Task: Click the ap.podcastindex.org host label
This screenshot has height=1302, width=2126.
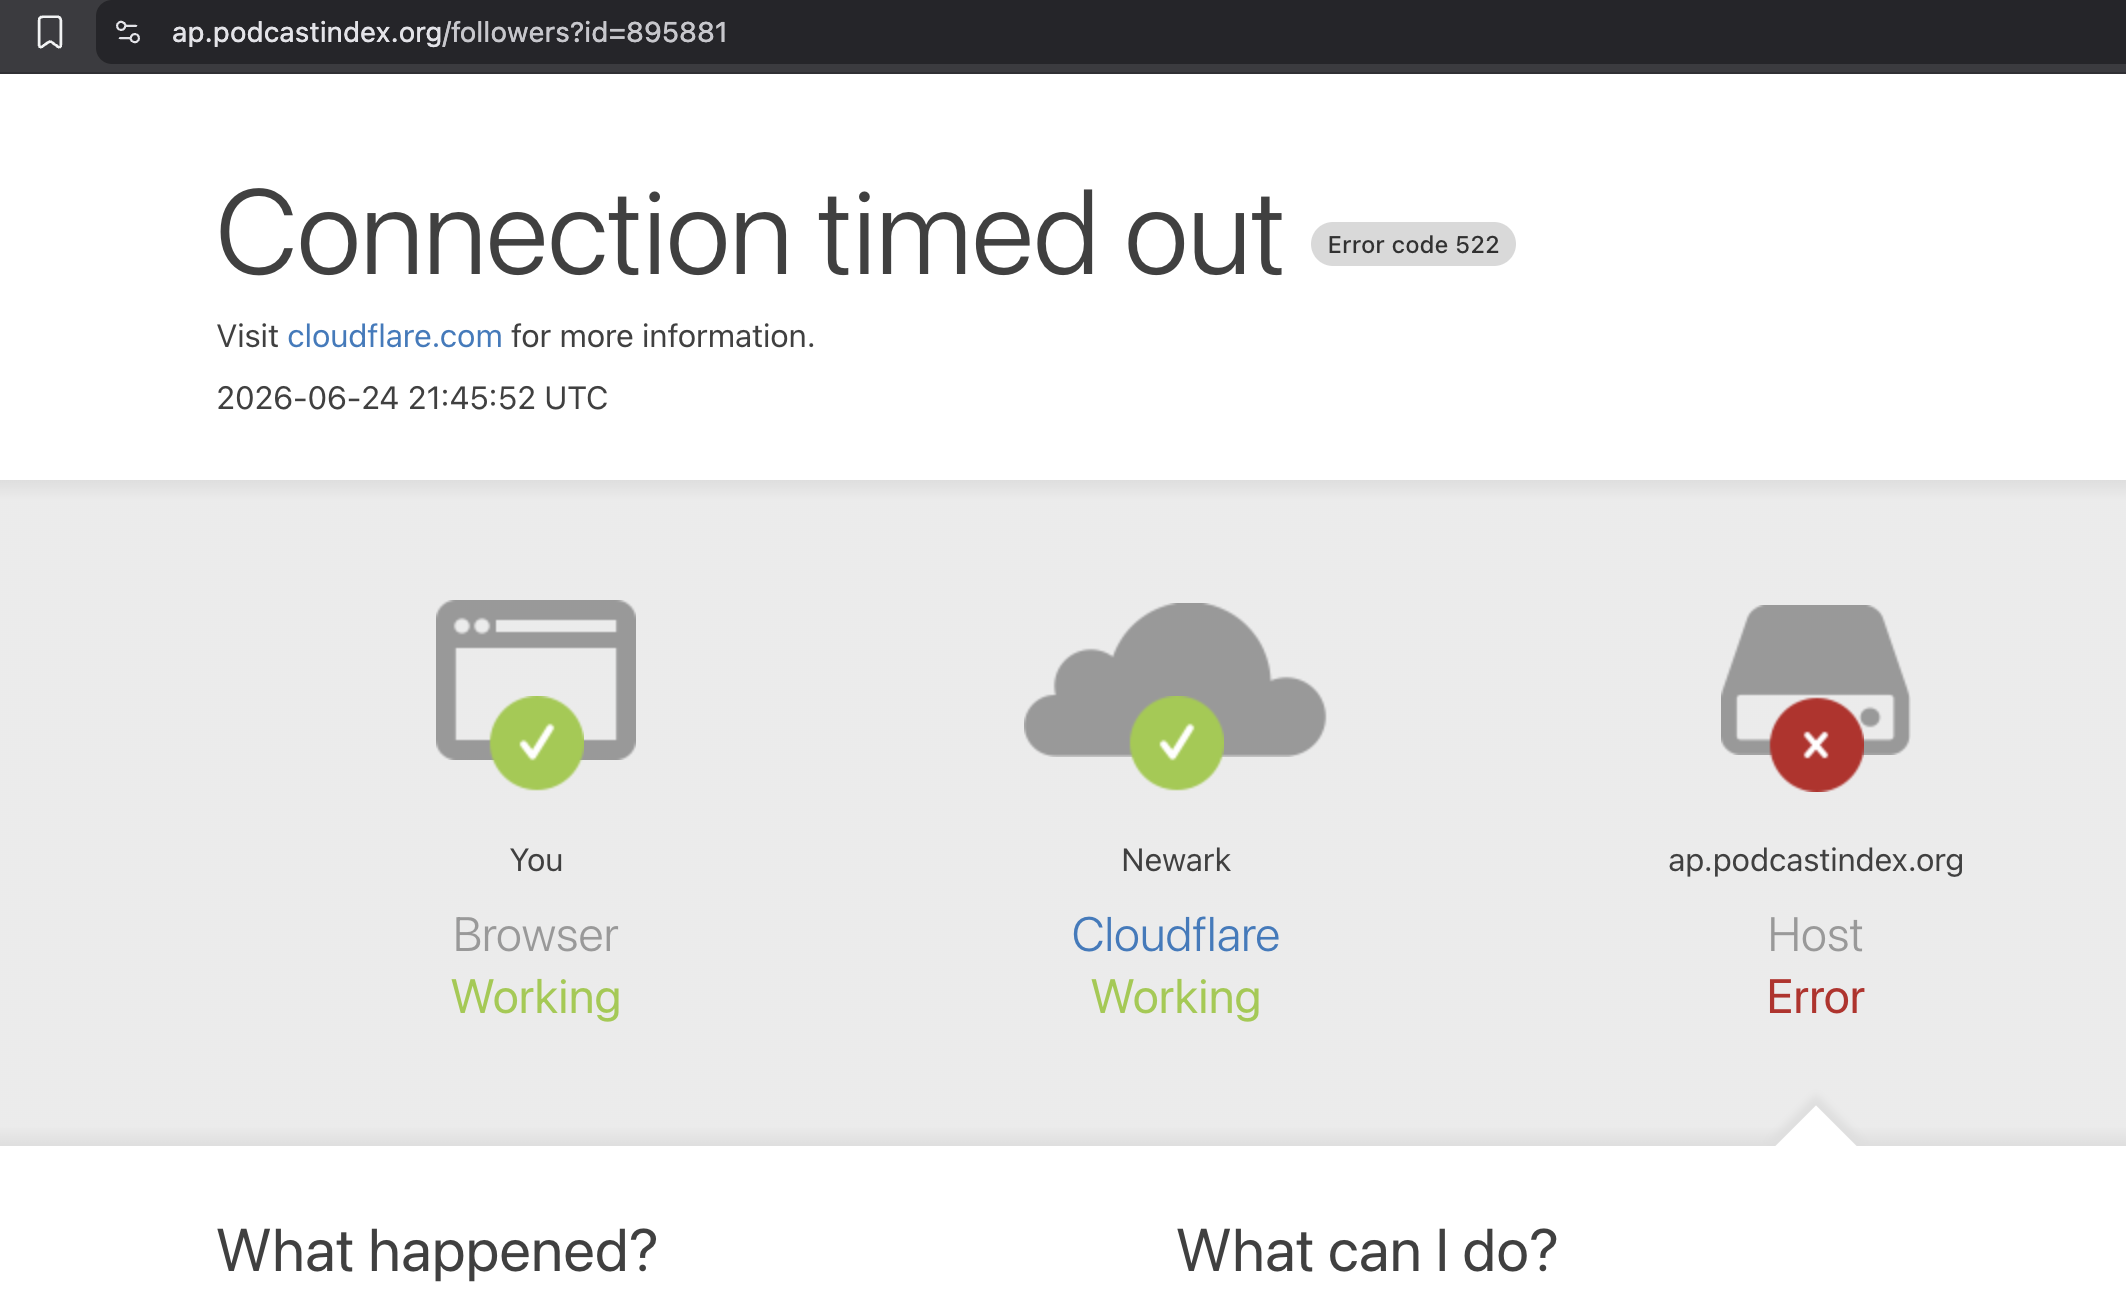Action: 1816,860
